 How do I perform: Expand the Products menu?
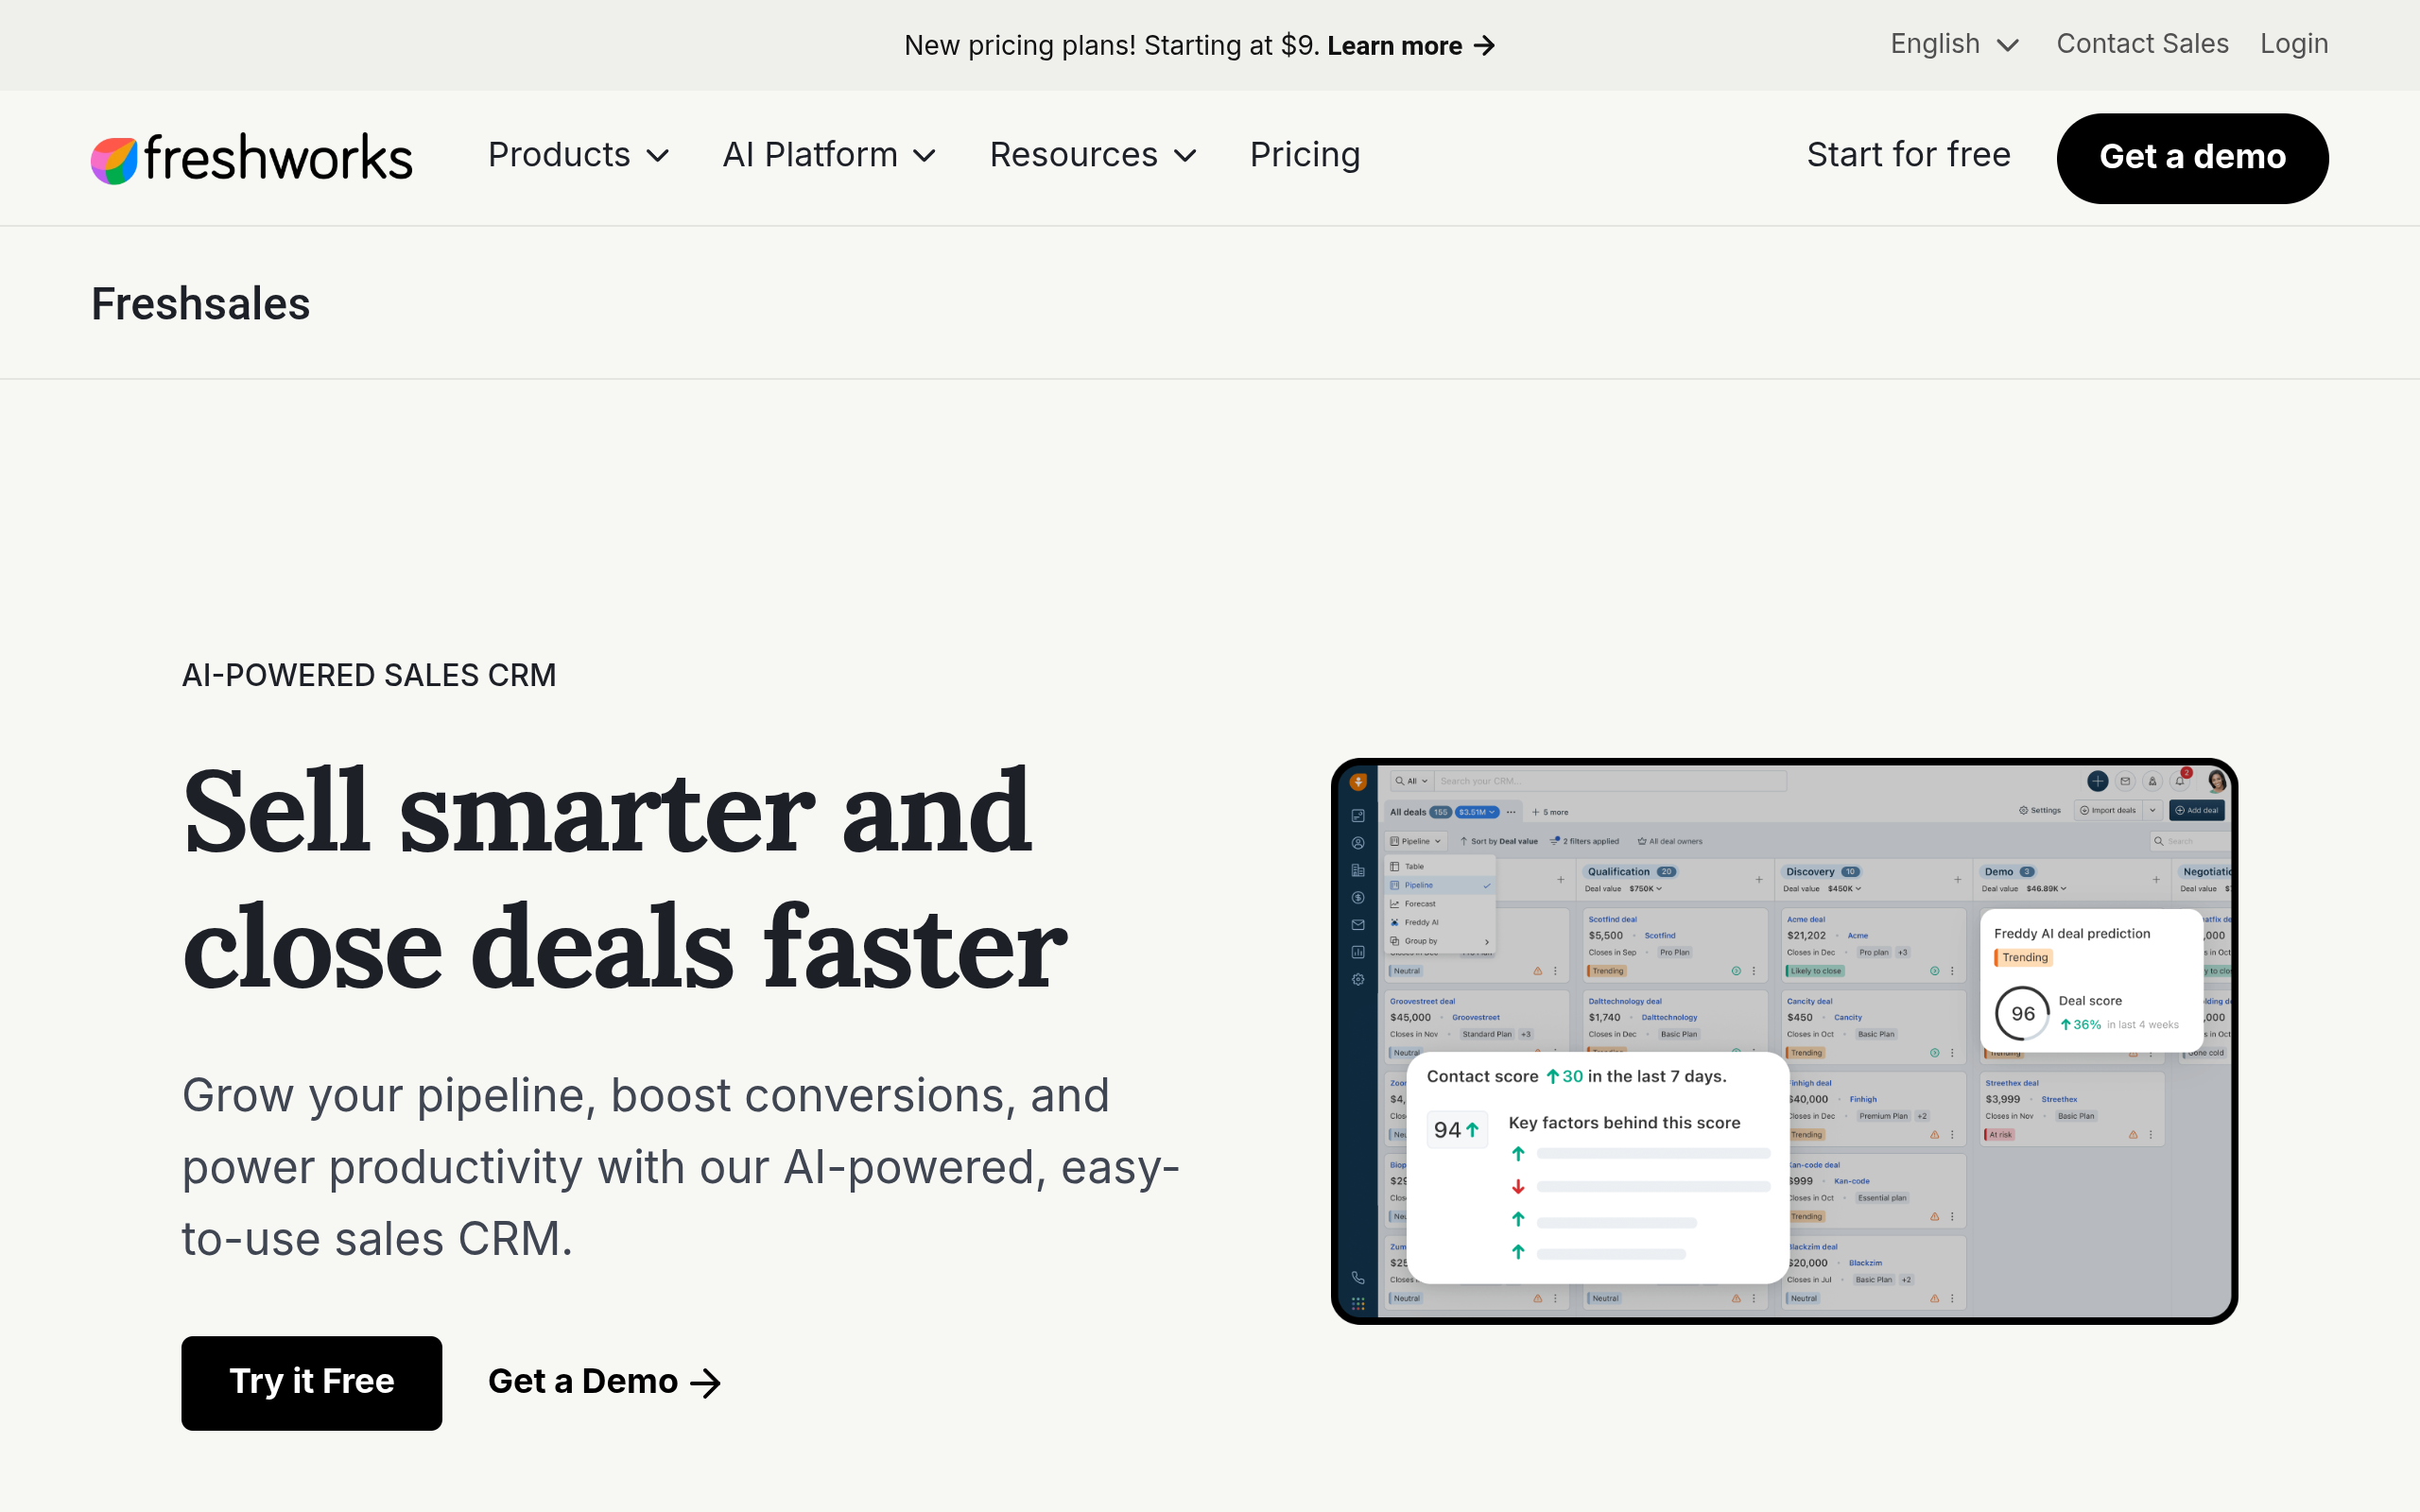(578, 155)
